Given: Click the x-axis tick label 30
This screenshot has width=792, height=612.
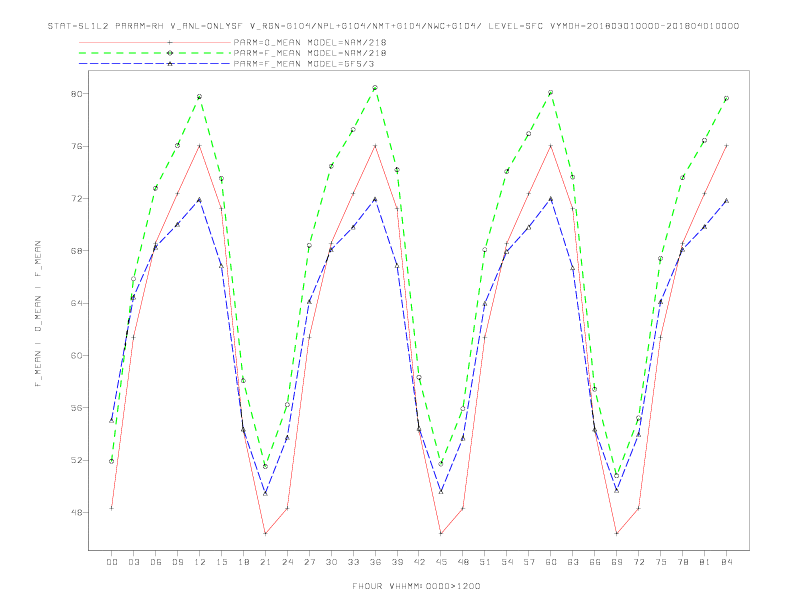Looking at the screenshot, I should (331, 562).
